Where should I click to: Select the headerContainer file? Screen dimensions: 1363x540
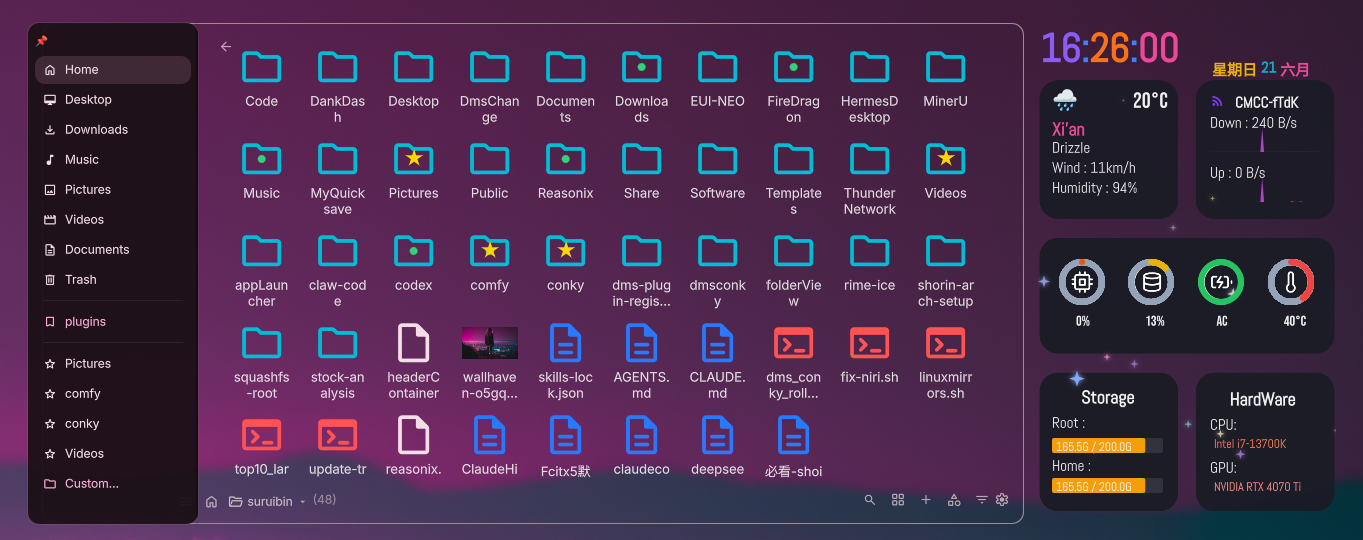click(x=414, y=362)
